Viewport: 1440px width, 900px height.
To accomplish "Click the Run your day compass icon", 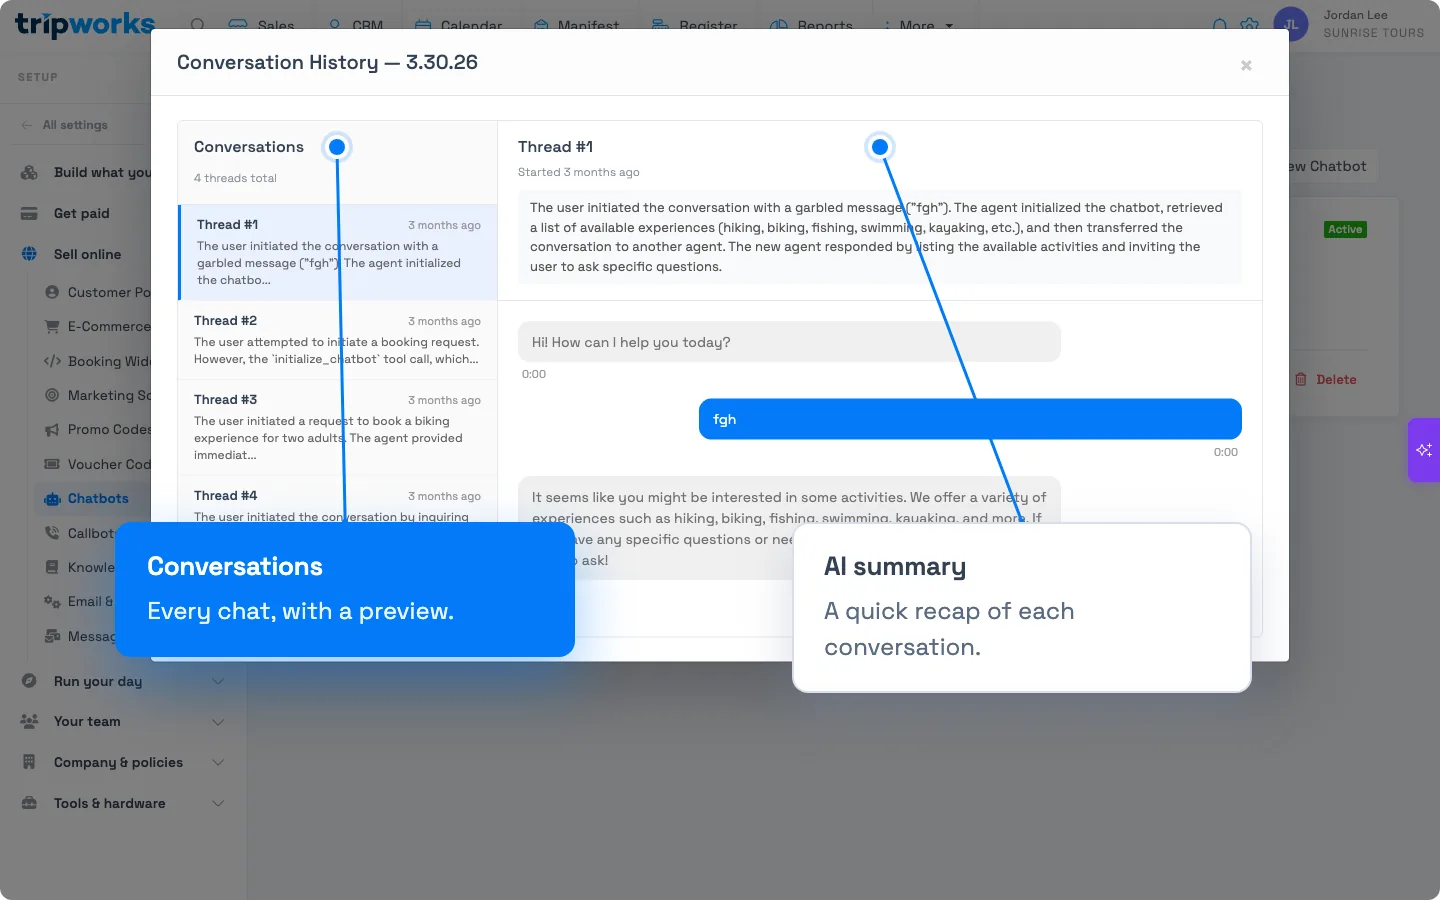I will tap(29, 681).
